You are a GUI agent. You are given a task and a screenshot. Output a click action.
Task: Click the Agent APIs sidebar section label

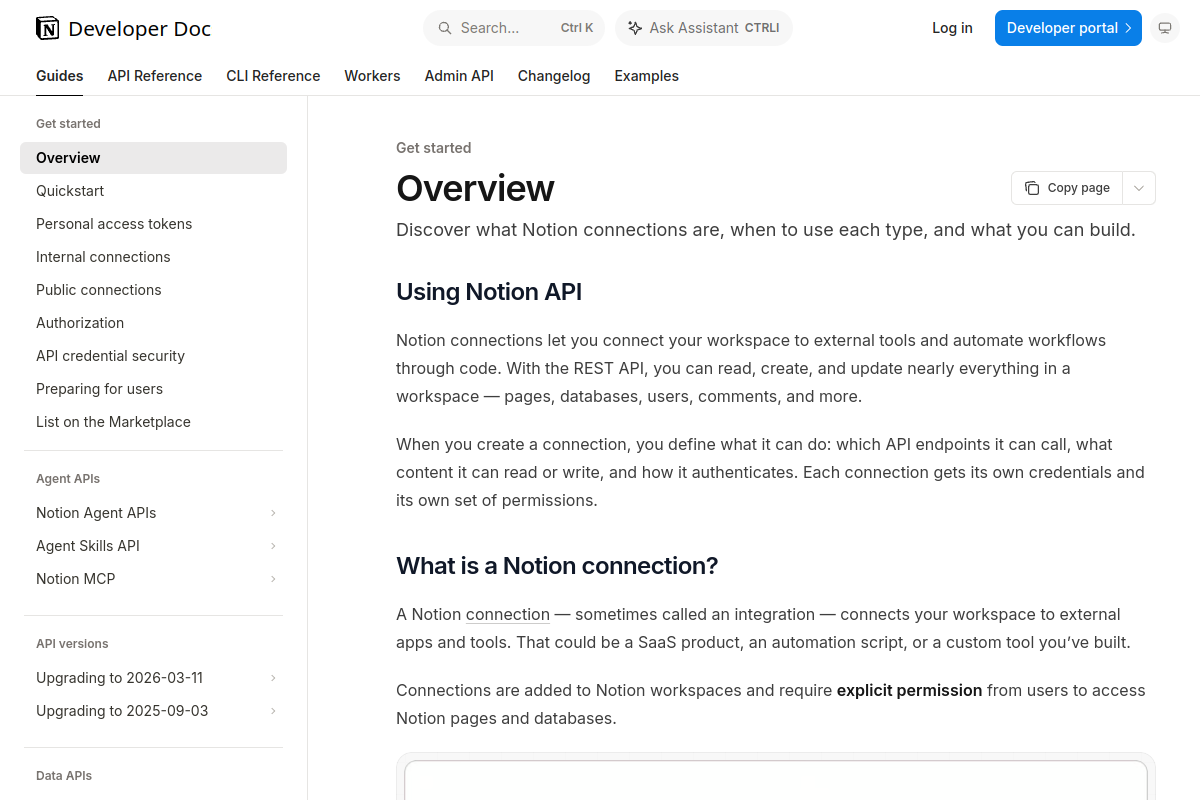click(x=68, y=479)
